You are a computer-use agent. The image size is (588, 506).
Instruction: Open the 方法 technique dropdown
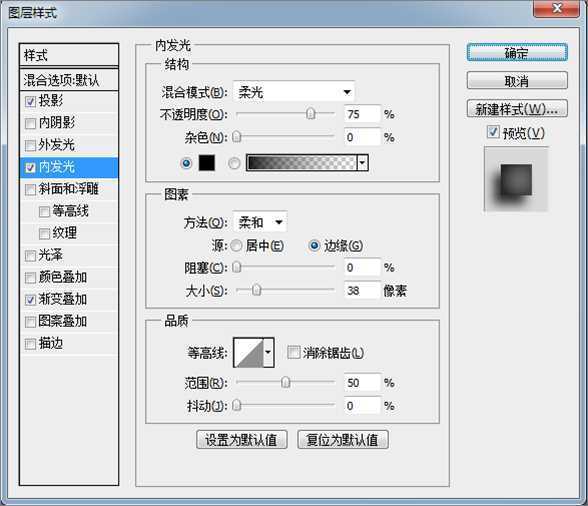click(260, 222)
